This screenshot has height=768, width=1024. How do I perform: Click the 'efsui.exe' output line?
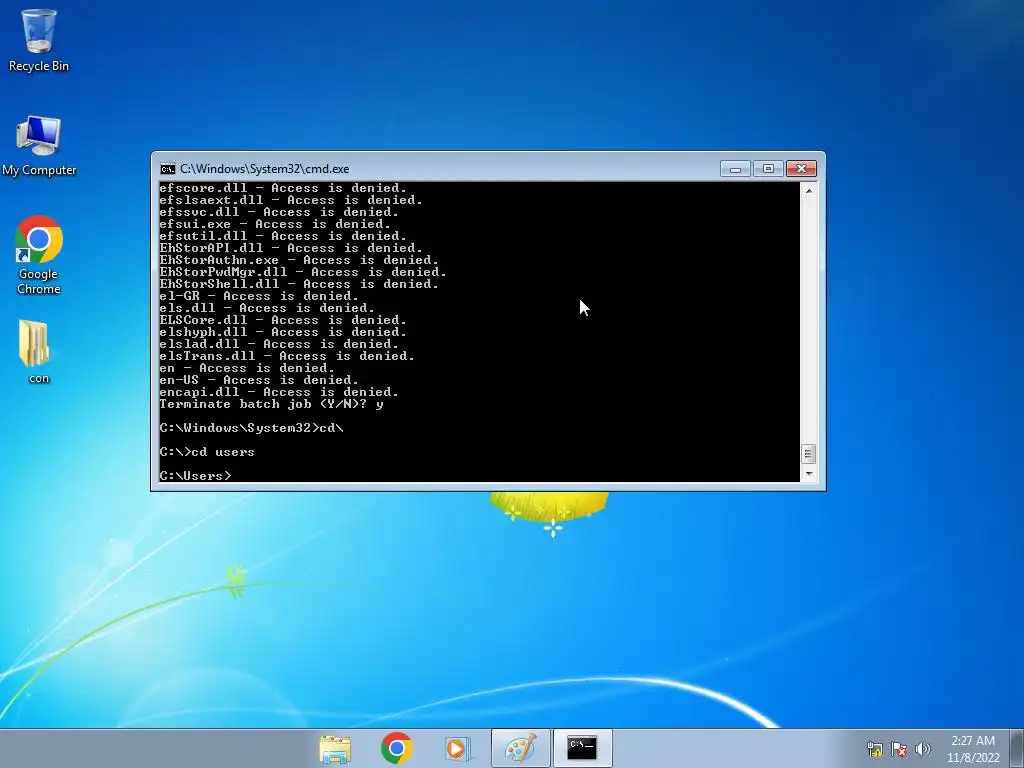pyautogui.click(x=275, y=224)
